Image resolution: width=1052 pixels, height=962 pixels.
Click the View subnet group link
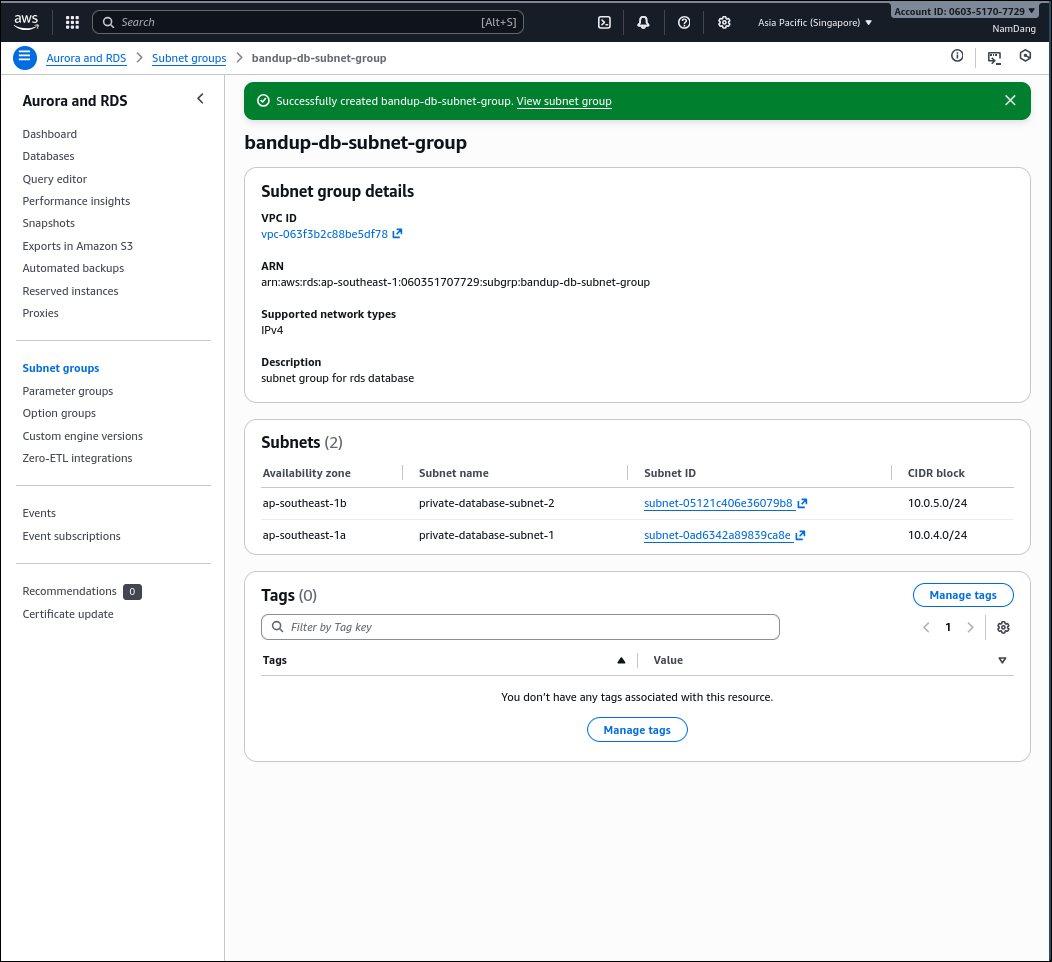(563, 101)
